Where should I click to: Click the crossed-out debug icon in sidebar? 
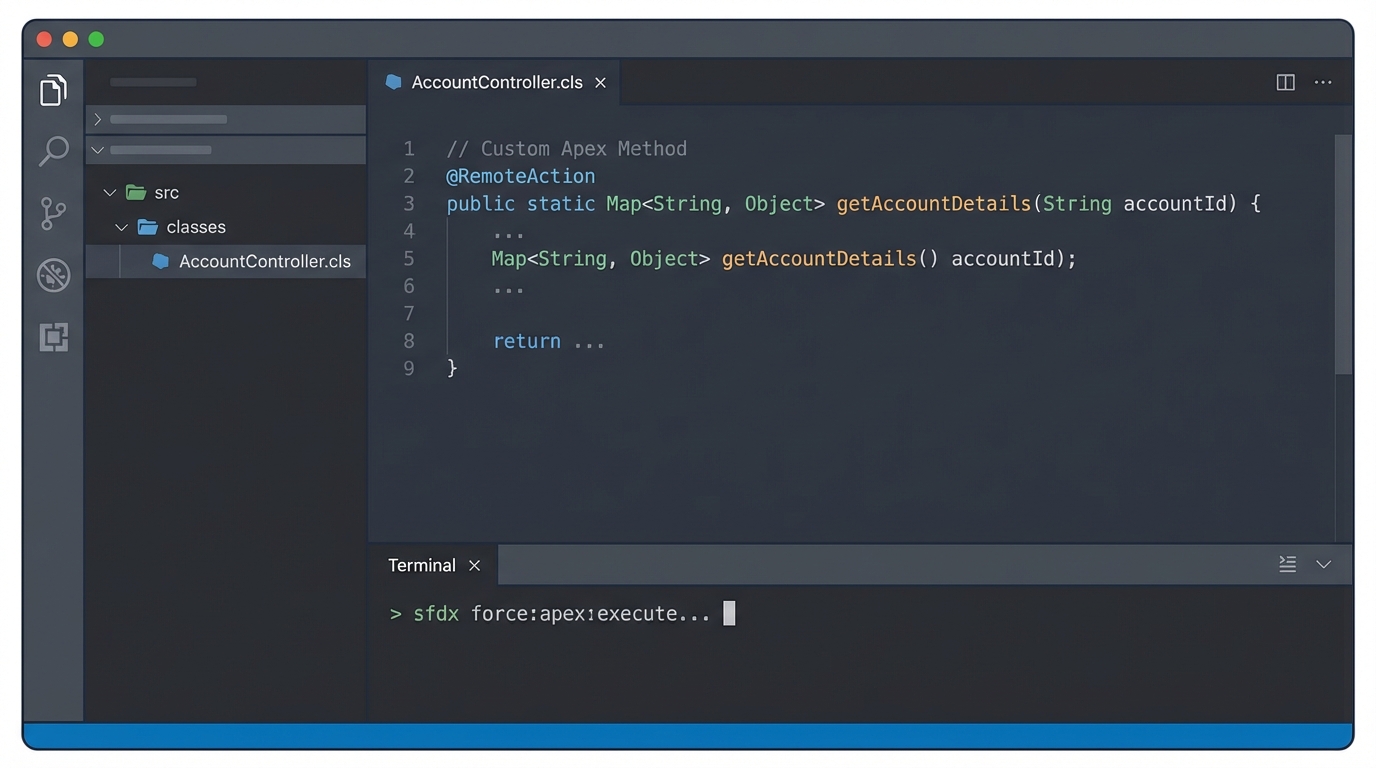tap(52, 275)
